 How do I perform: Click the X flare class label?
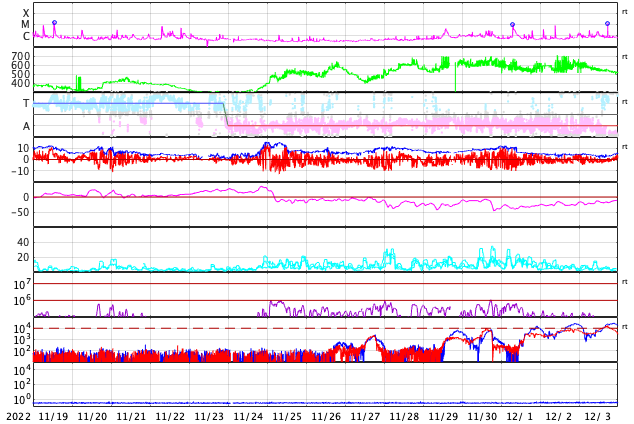pyautogui.click(x=26, y=14)
